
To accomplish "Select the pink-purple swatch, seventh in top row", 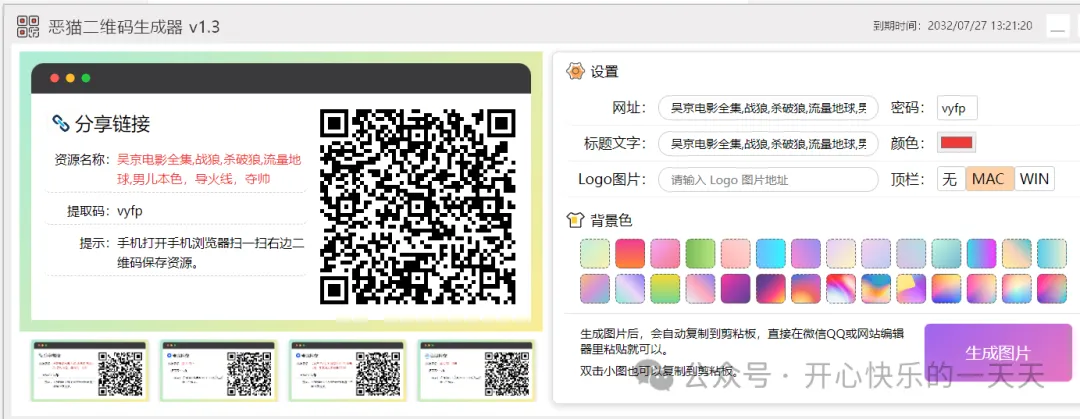I will pyautogui.click(x=806, y=253).
